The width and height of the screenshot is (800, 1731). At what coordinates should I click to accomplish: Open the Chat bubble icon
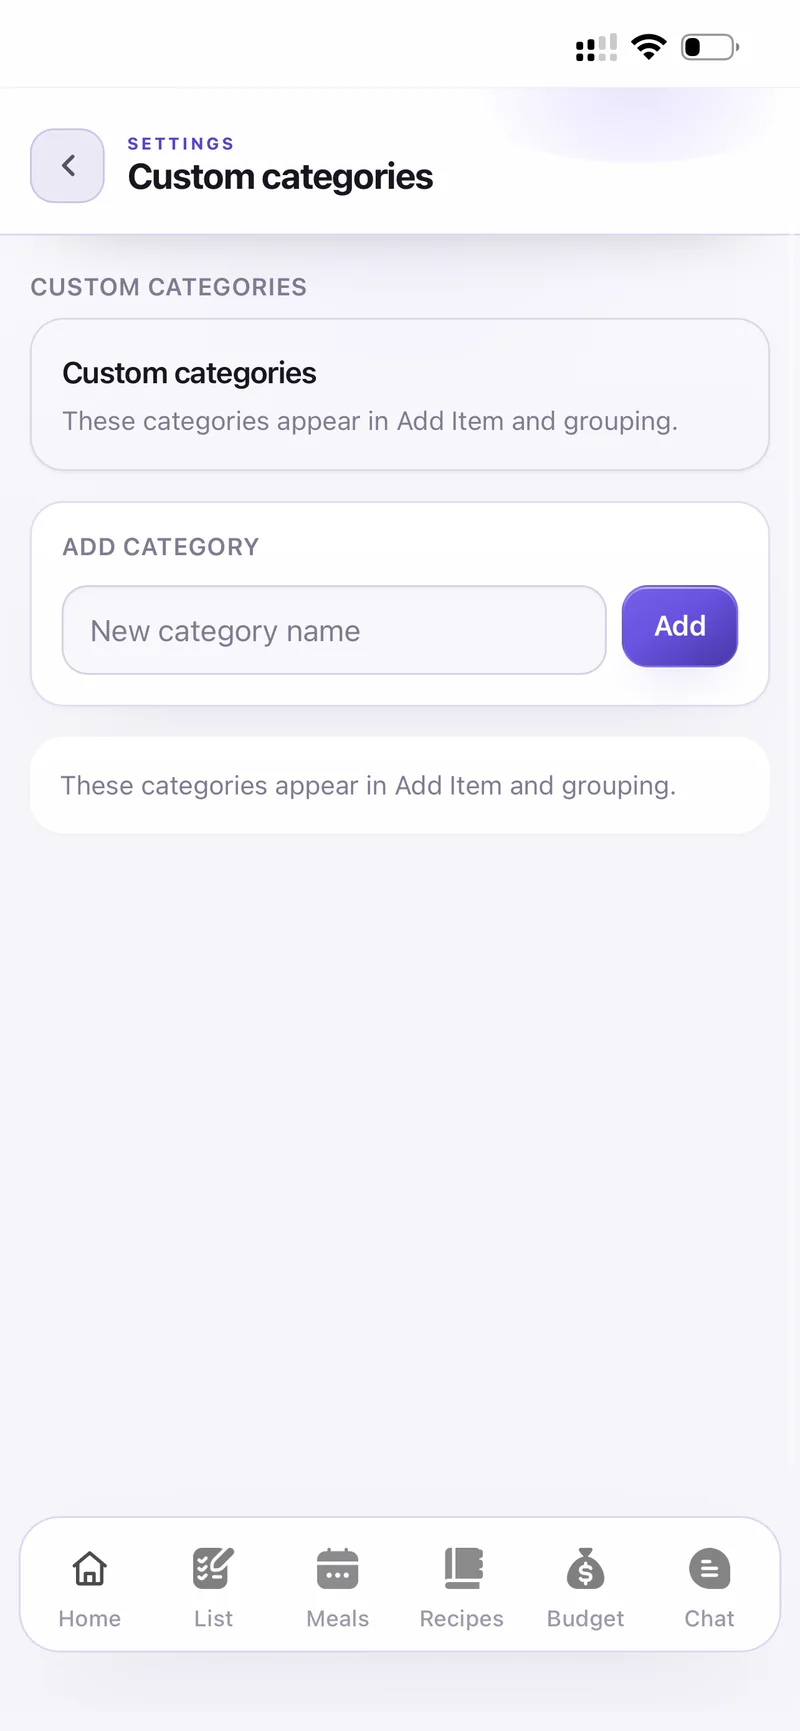[710, 1568]
